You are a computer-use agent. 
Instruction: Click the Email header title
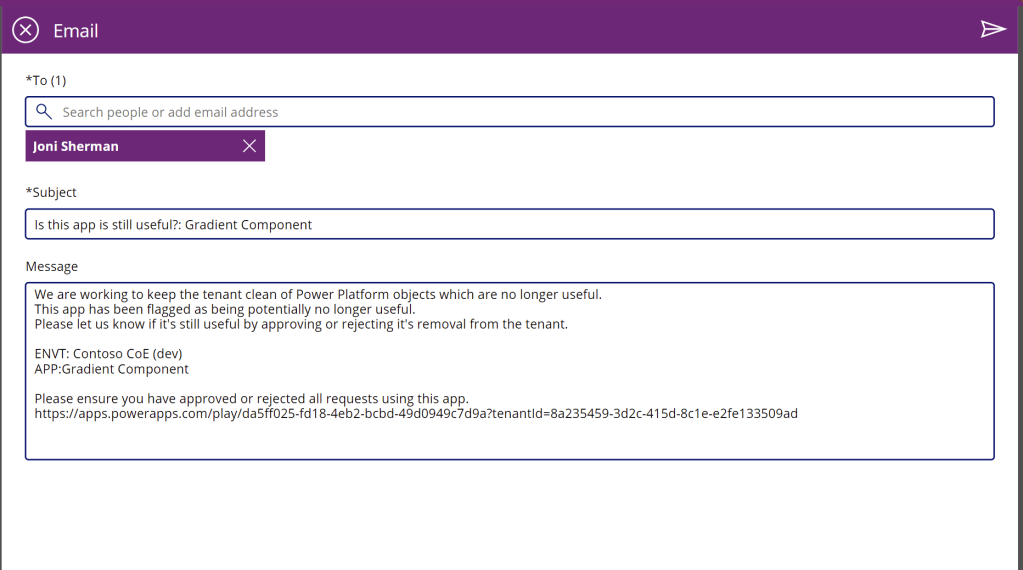pyautogui.click(x=76, y=31)
